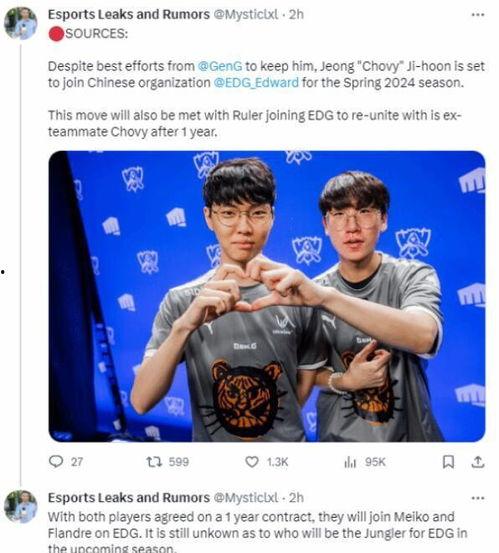Open the second tweet's profile avatar
499x553 pixels.
pos(20,506)
